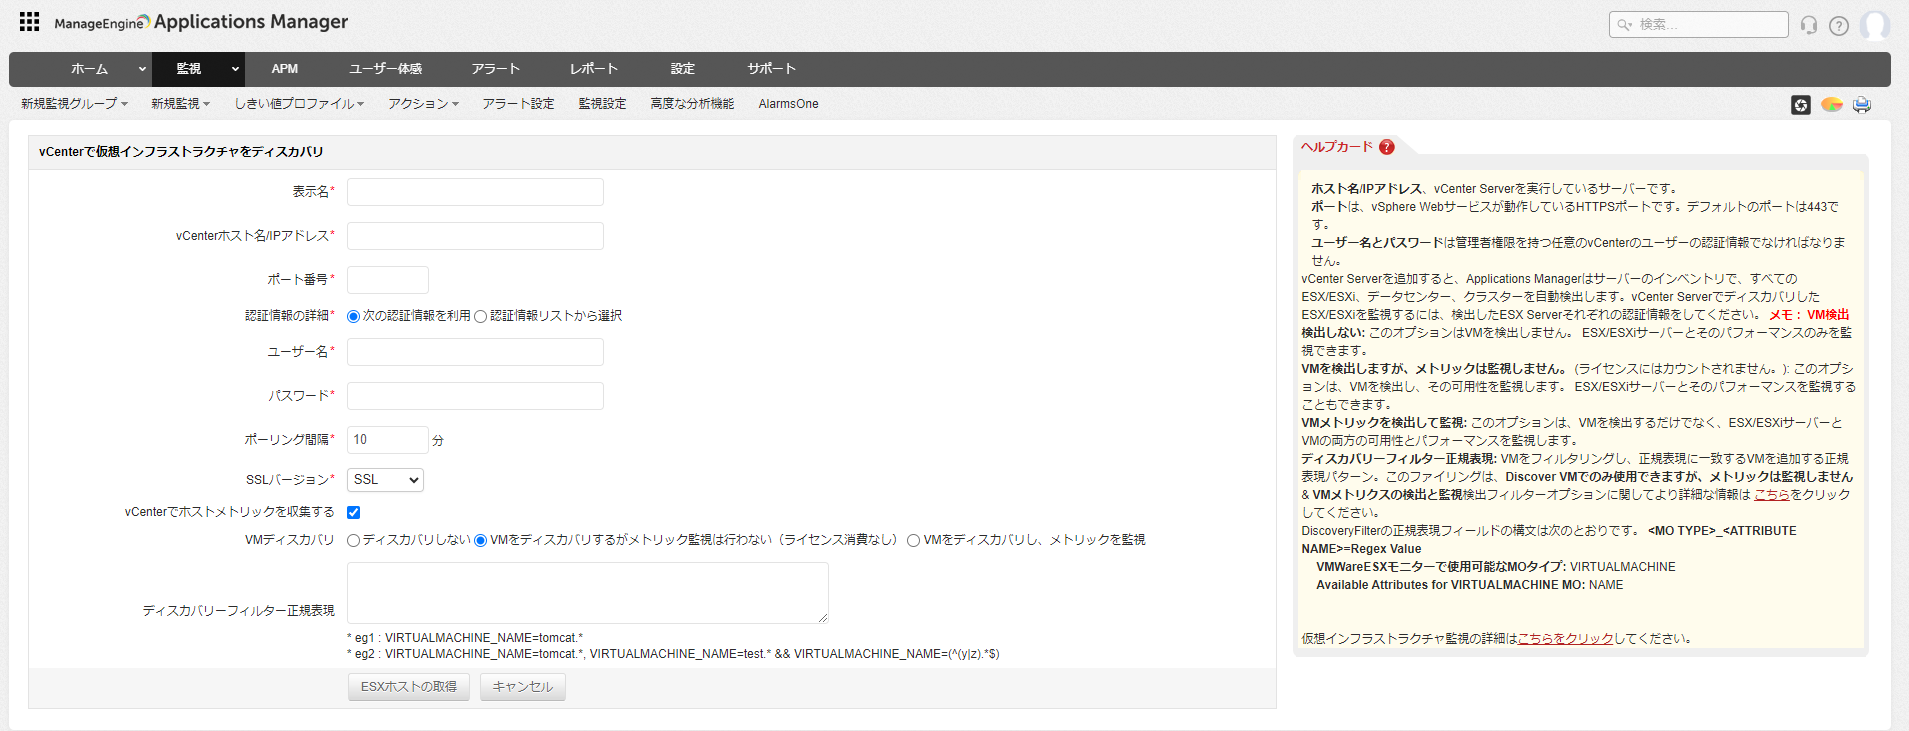Click the vCenterホスト名/IPアドレス input field
Image resolution: width=1909 pixels, height=731 pixels.
tap(475, 236)
